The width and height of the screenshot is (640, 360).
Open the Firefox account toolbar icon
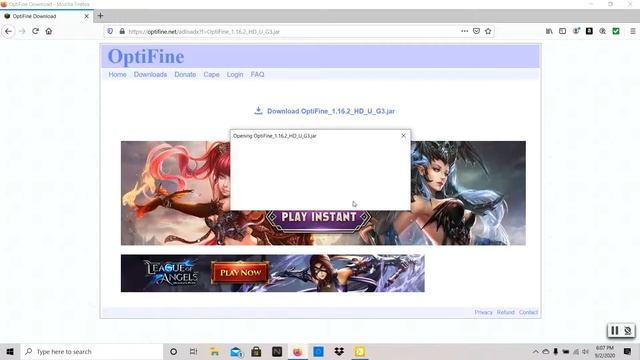coord(576,31)
